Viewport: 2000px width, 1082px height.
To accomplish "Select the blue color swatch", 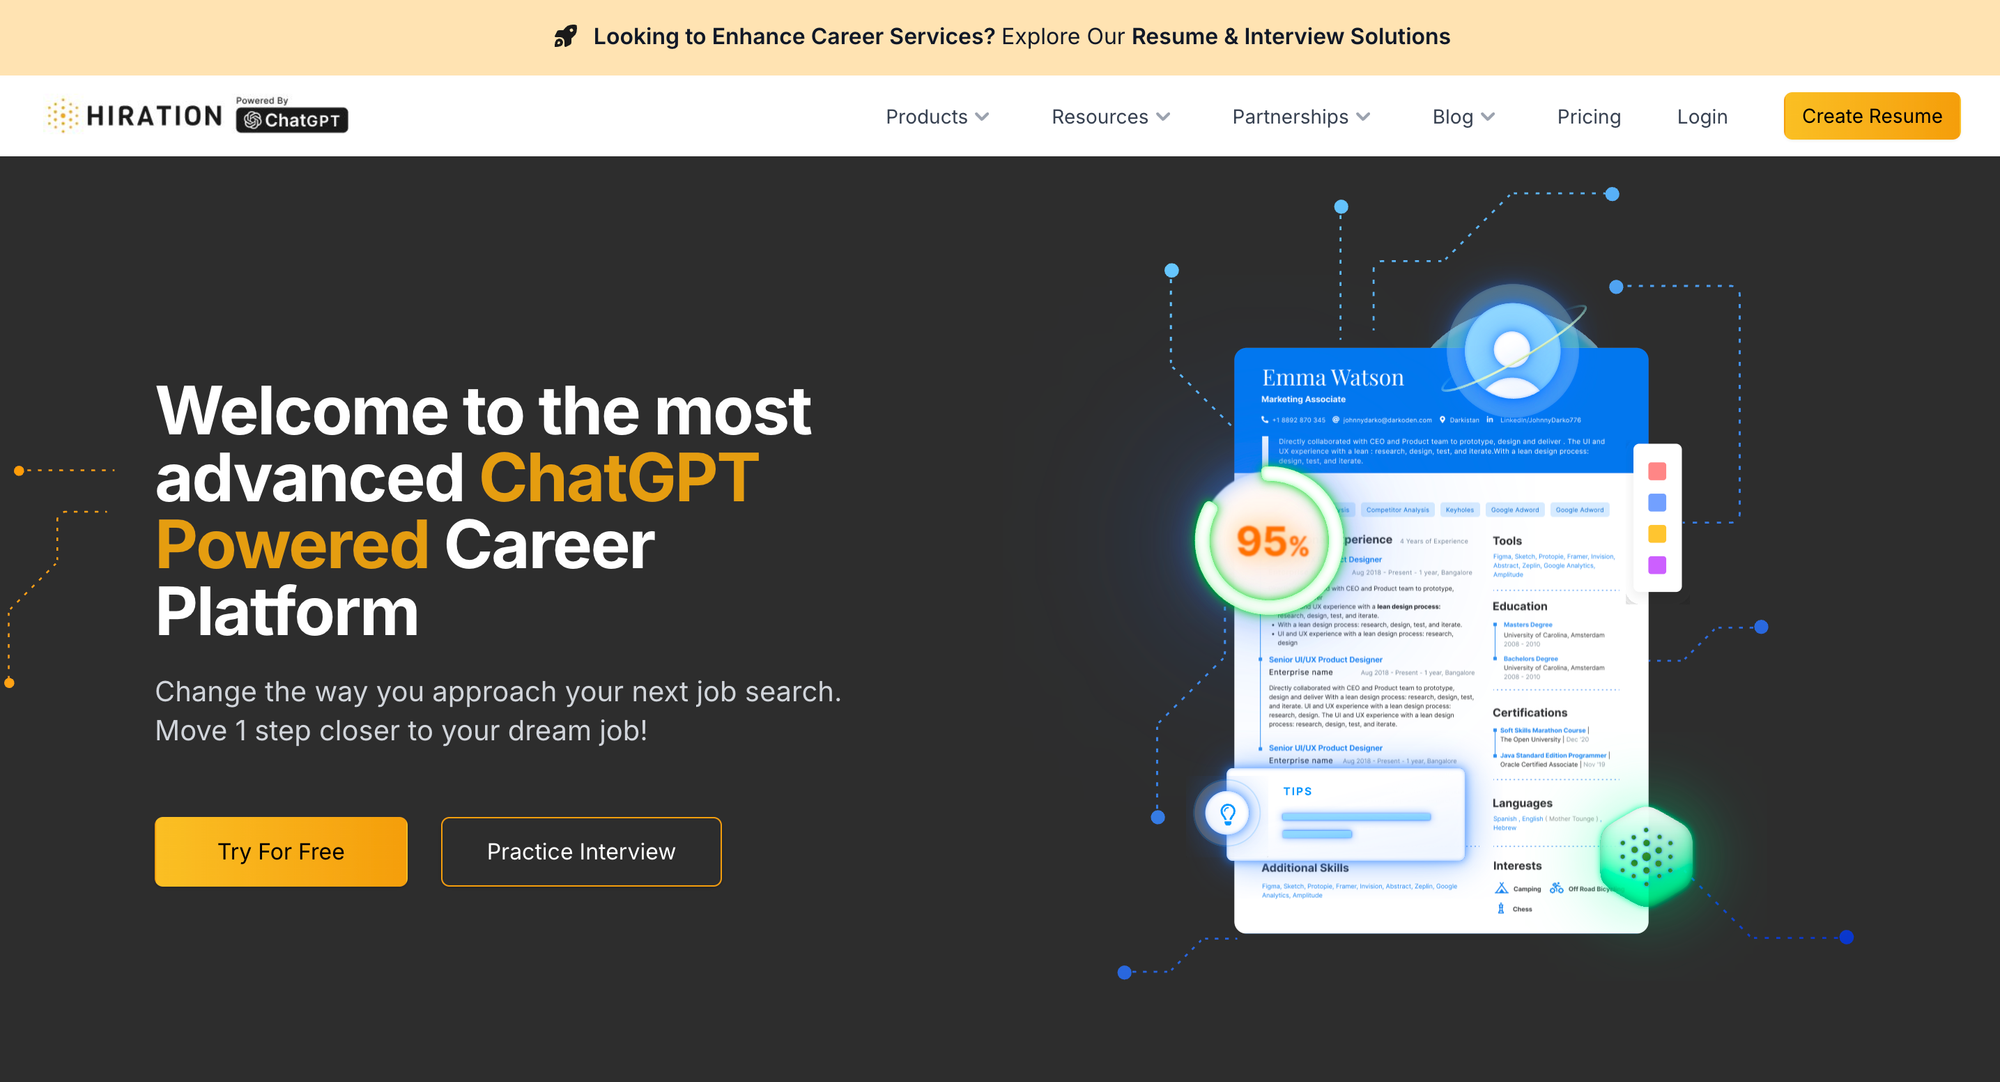I will point(1657,502).
